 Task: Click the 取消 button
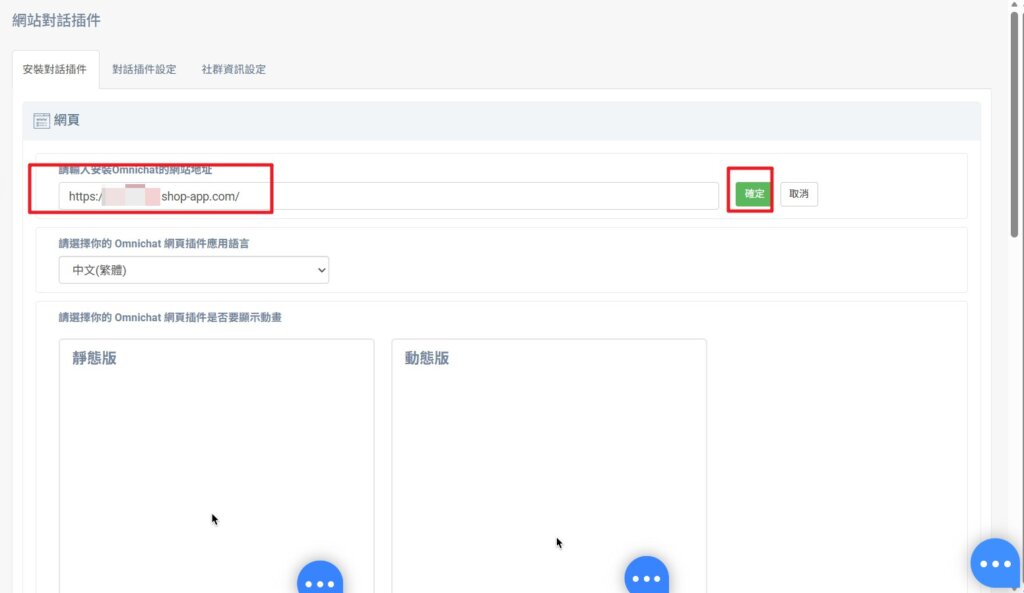click(x=798, y=194)
